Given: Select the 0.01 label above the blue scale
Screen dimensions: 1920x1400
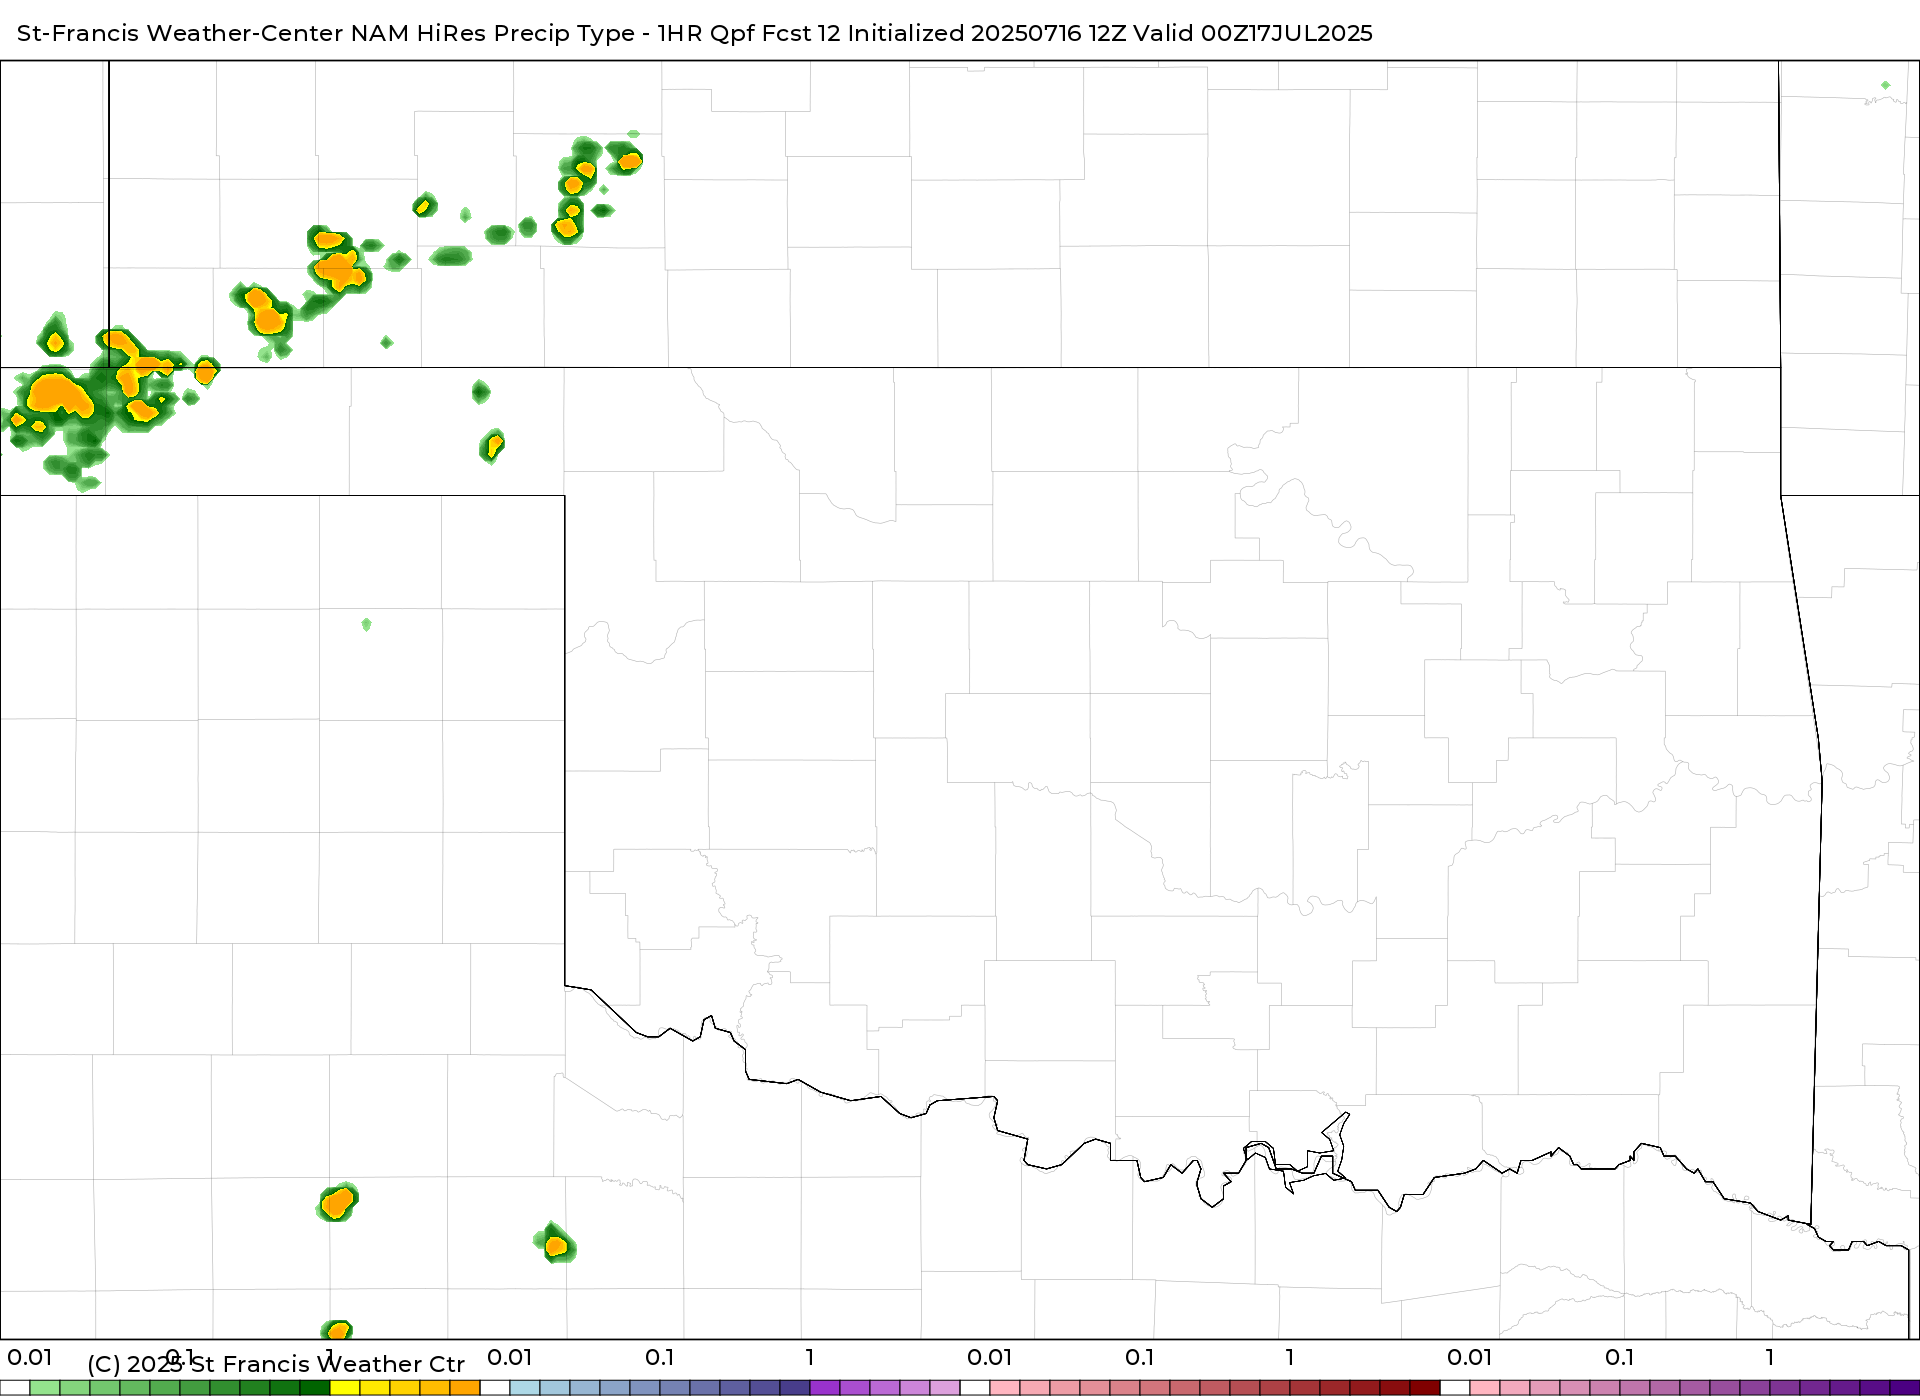Looking at the screenshot, I should coord(510,1357).
